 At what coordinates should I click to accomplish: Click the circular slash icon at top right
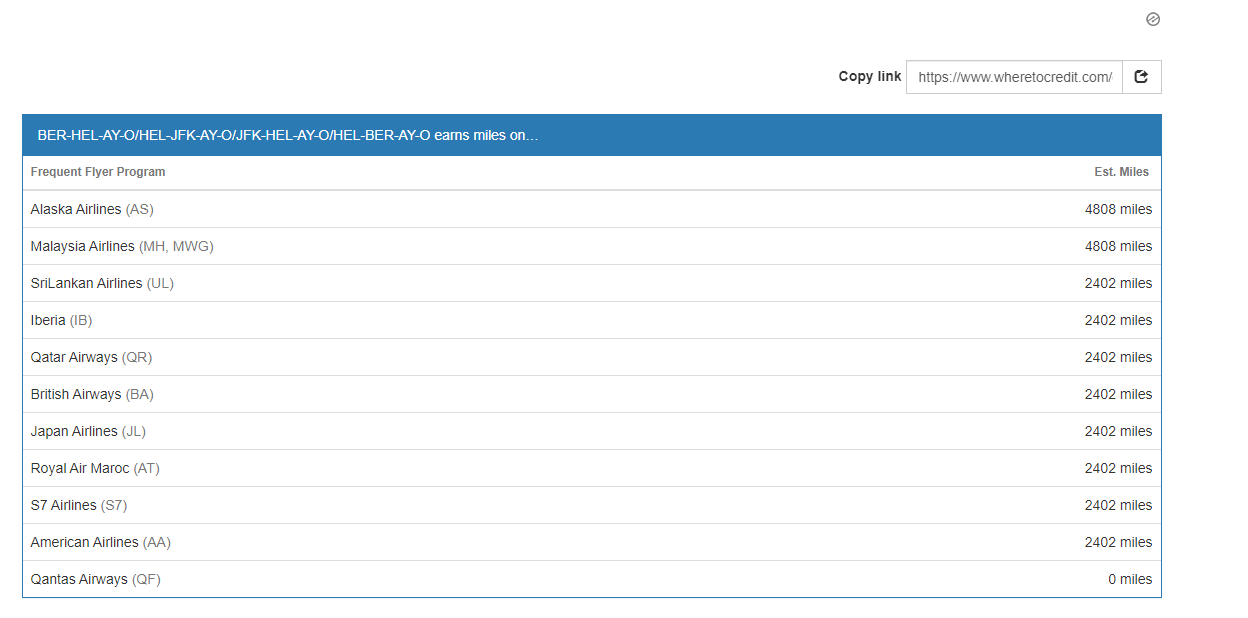(1153, 19)
